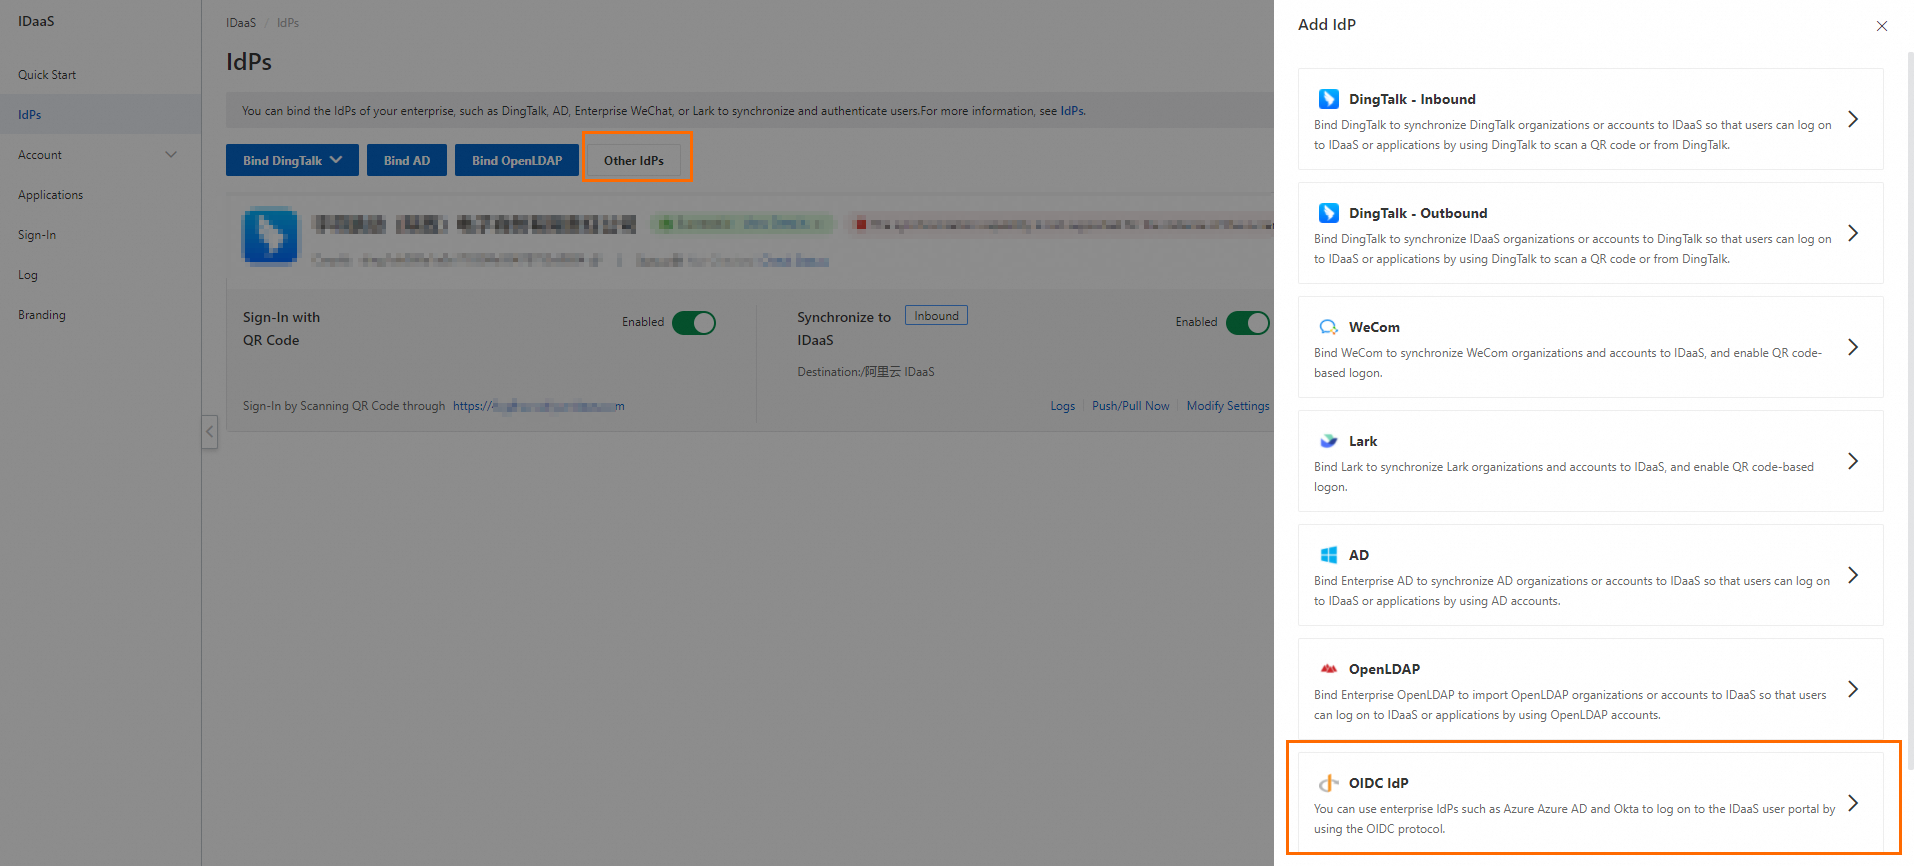Click the WeCom title text
Viewport: 1914px width, 866px height.
click(1374, 327)
